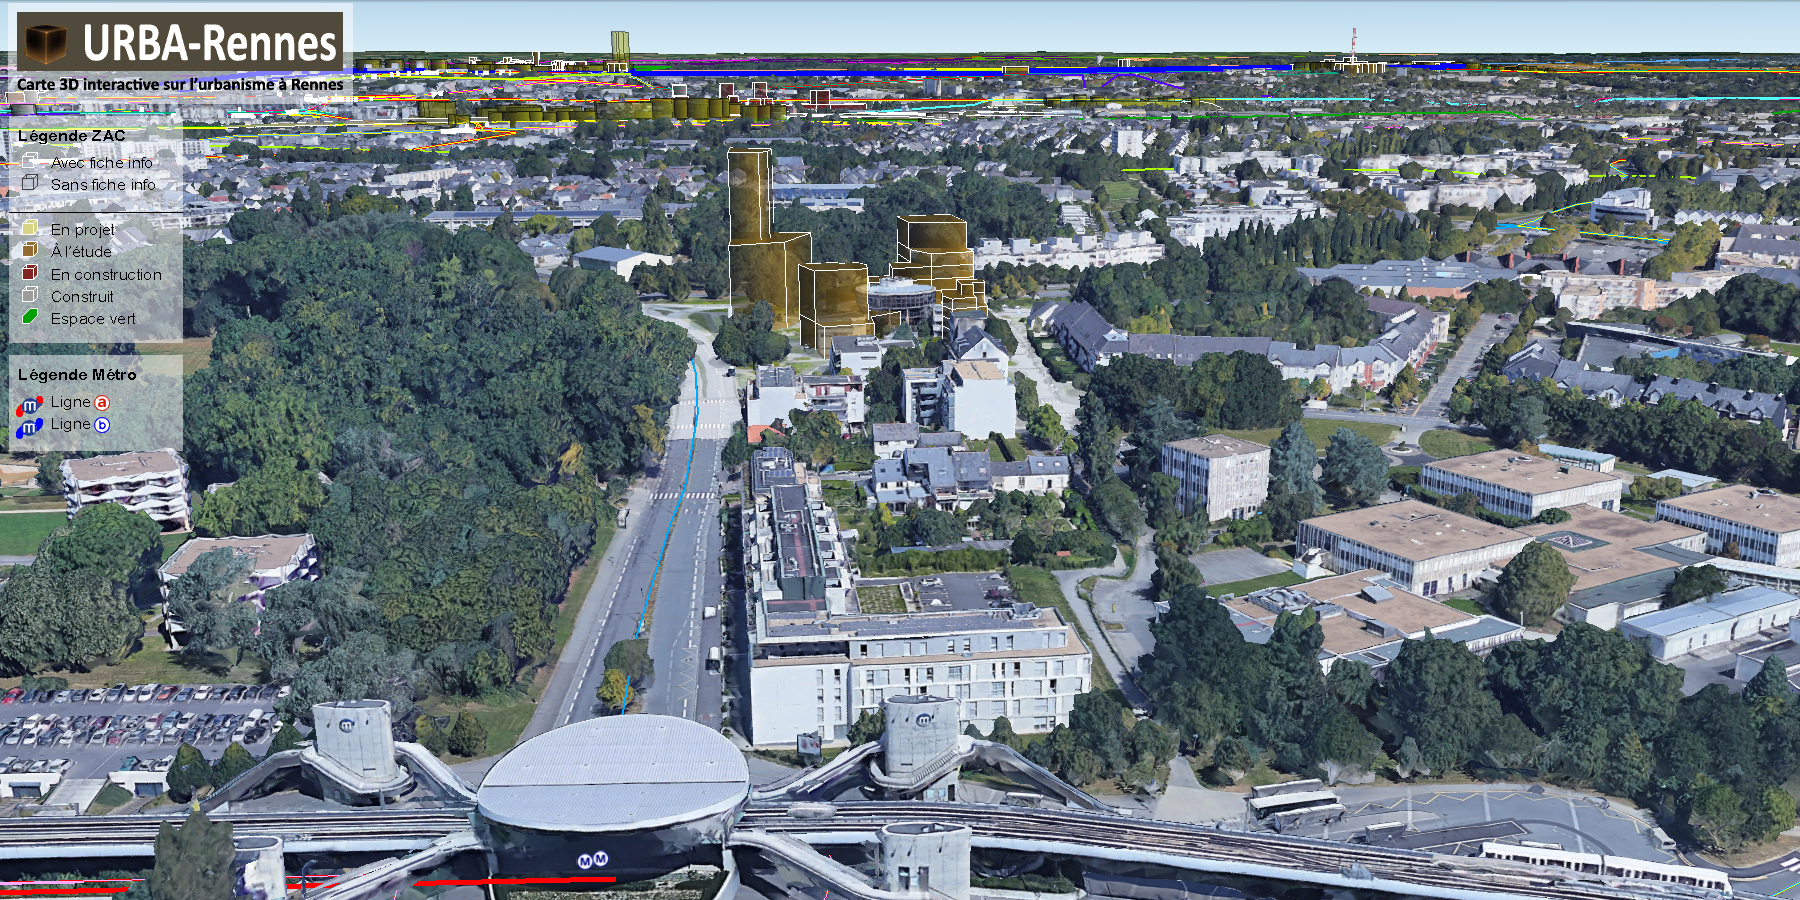1800x900 pixels.
Task: Click the 'Construit' legend label
Action: [82, 296]
